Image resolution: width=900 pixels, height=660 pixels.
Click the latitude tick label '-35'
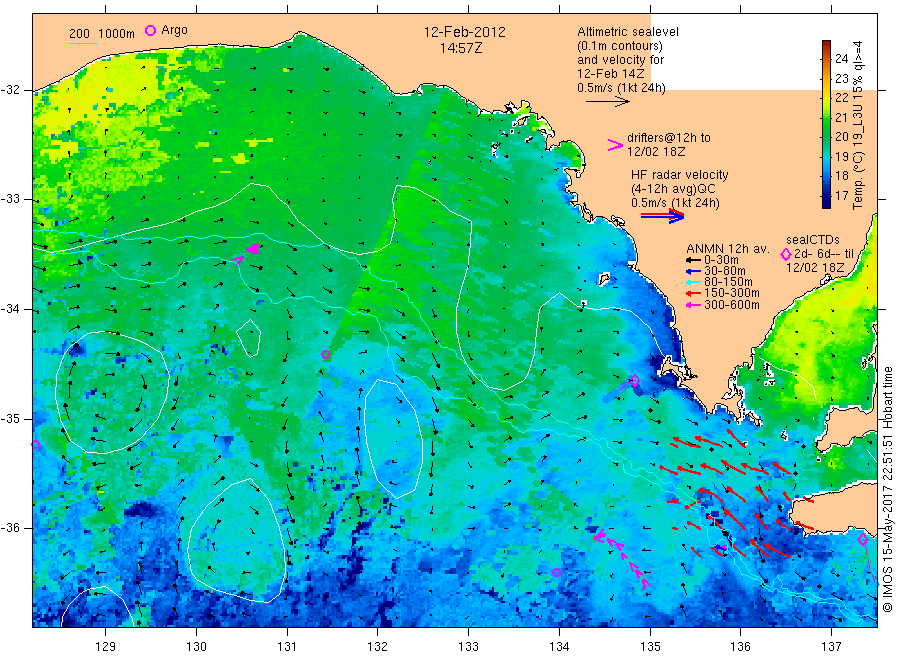tap(10, 418)
